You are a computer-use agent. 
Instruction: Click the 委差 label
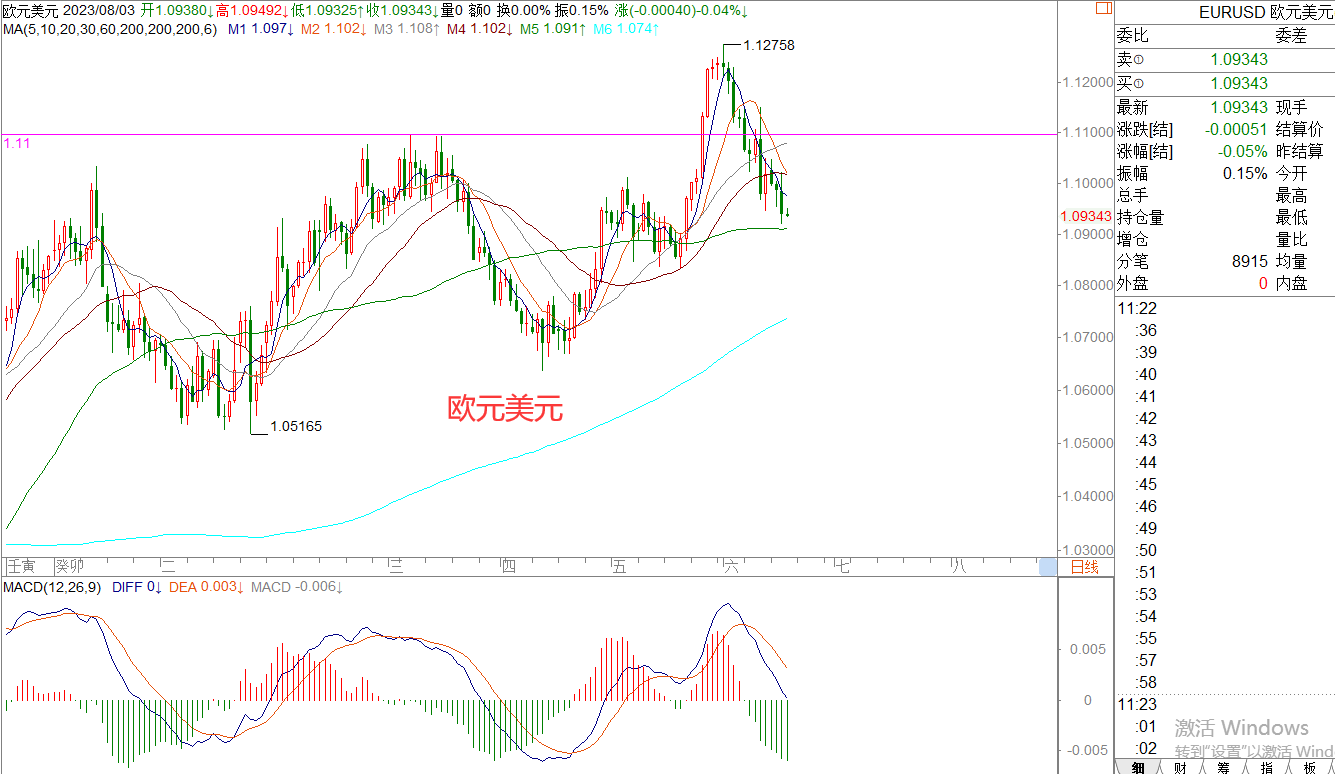click(x=1291, y=36)
